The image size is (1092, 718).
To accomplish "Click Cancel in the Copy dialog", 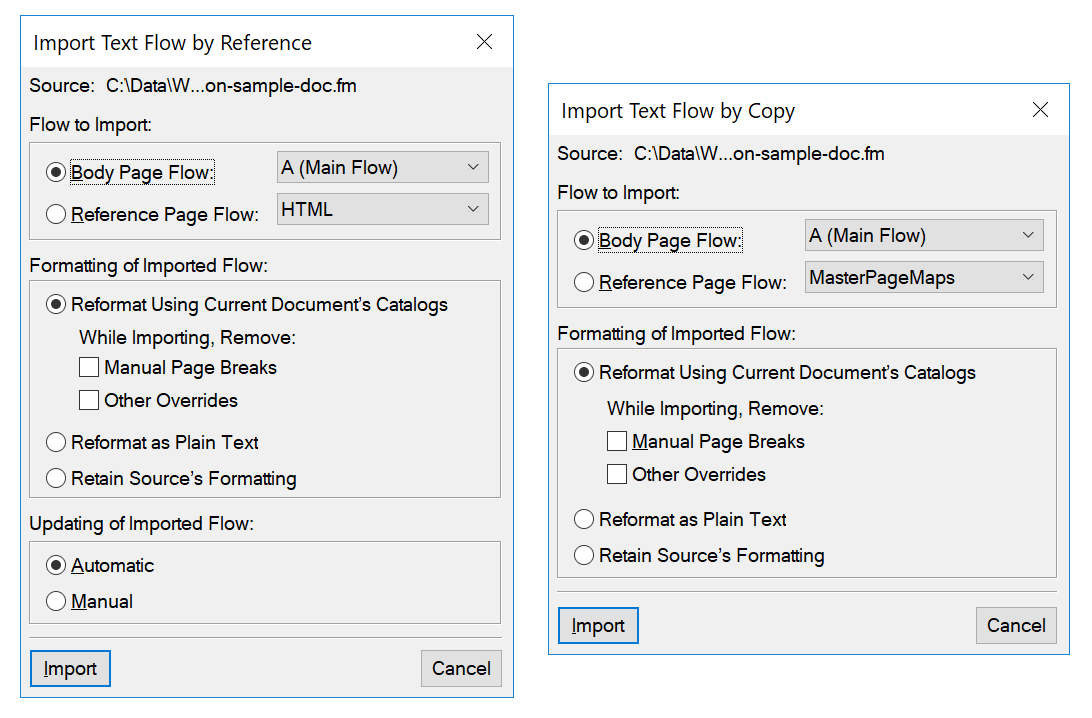I will pos(1016,625).
